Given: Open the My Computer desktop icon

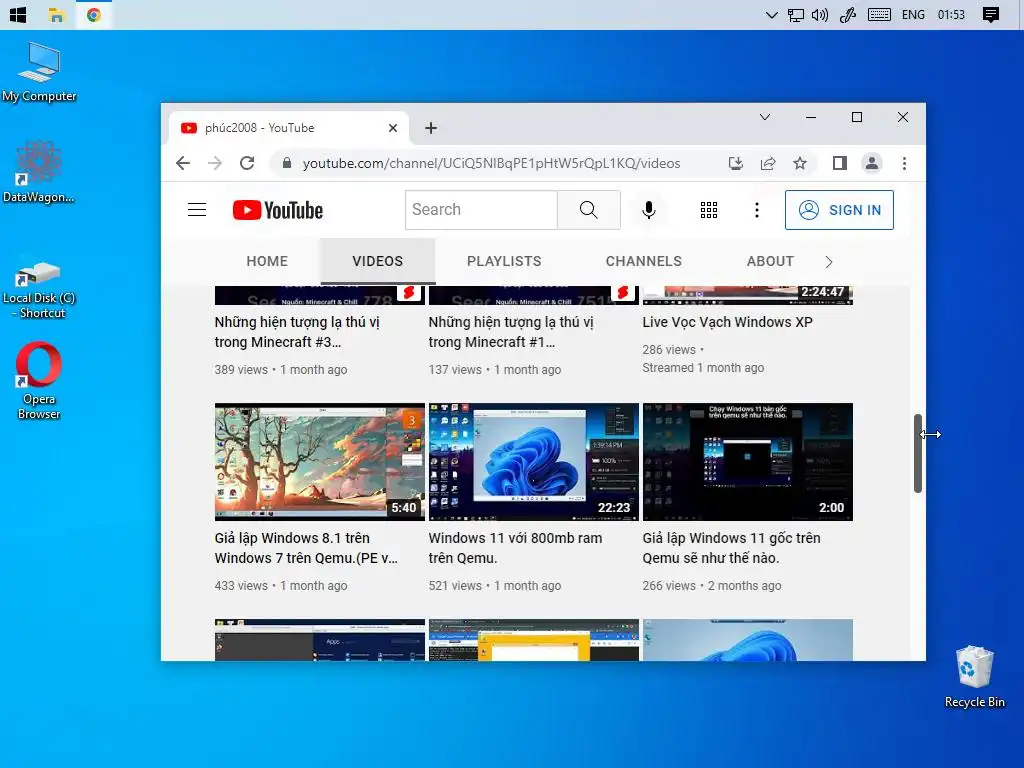Looking at the screenshot, I should [x=39, y=72].
